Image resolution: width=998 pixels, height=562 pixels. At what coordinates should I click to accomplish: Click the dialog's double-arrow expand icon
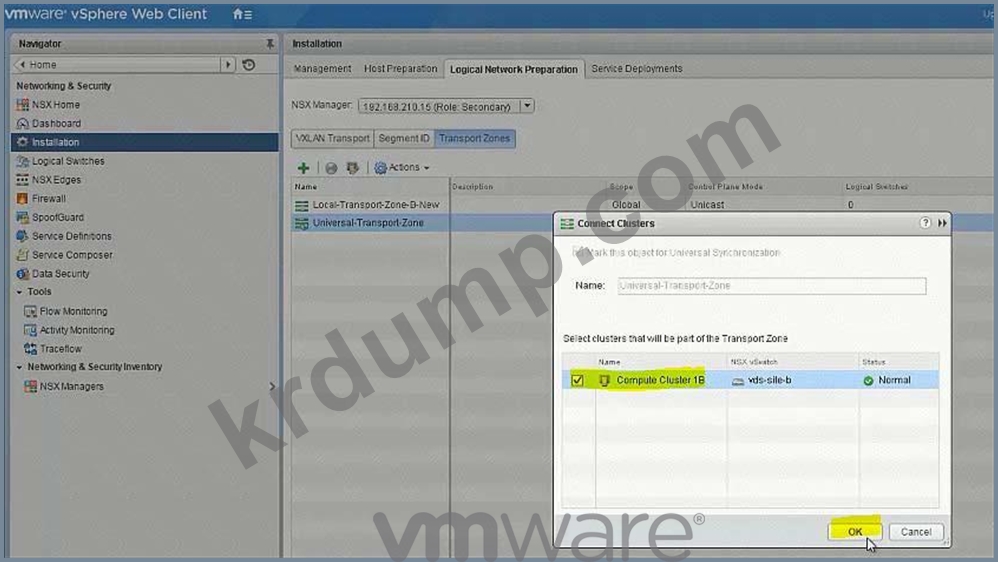pyautogui.click(x=942, y=223)
